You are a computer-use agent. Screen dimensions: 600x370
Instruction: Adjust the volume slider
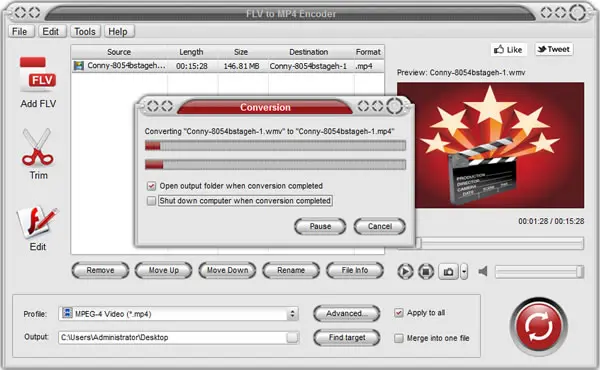point(539,272)
